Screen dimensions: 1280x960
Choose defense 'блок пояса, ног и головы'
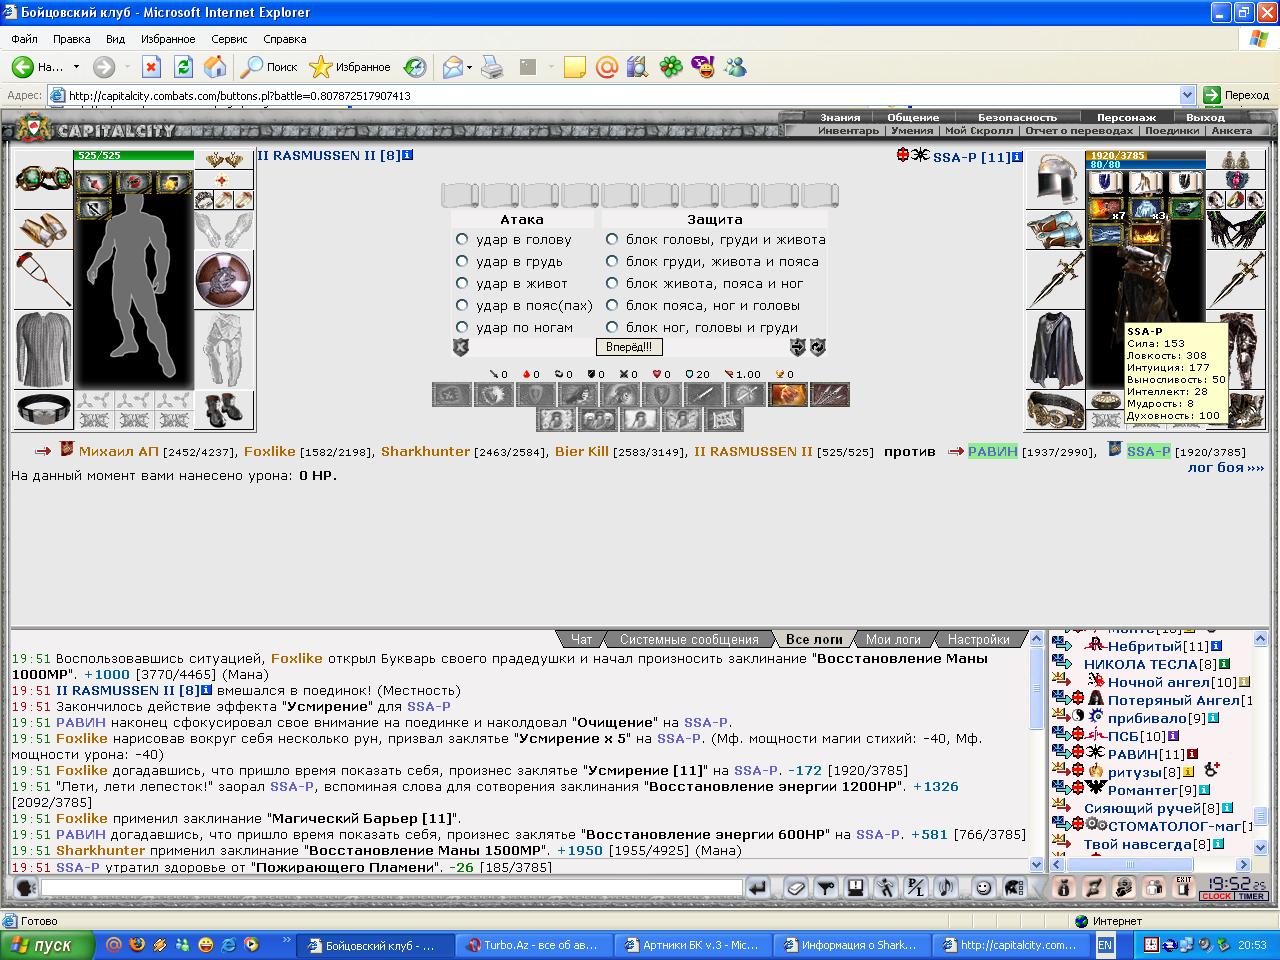tap(612, 305)
